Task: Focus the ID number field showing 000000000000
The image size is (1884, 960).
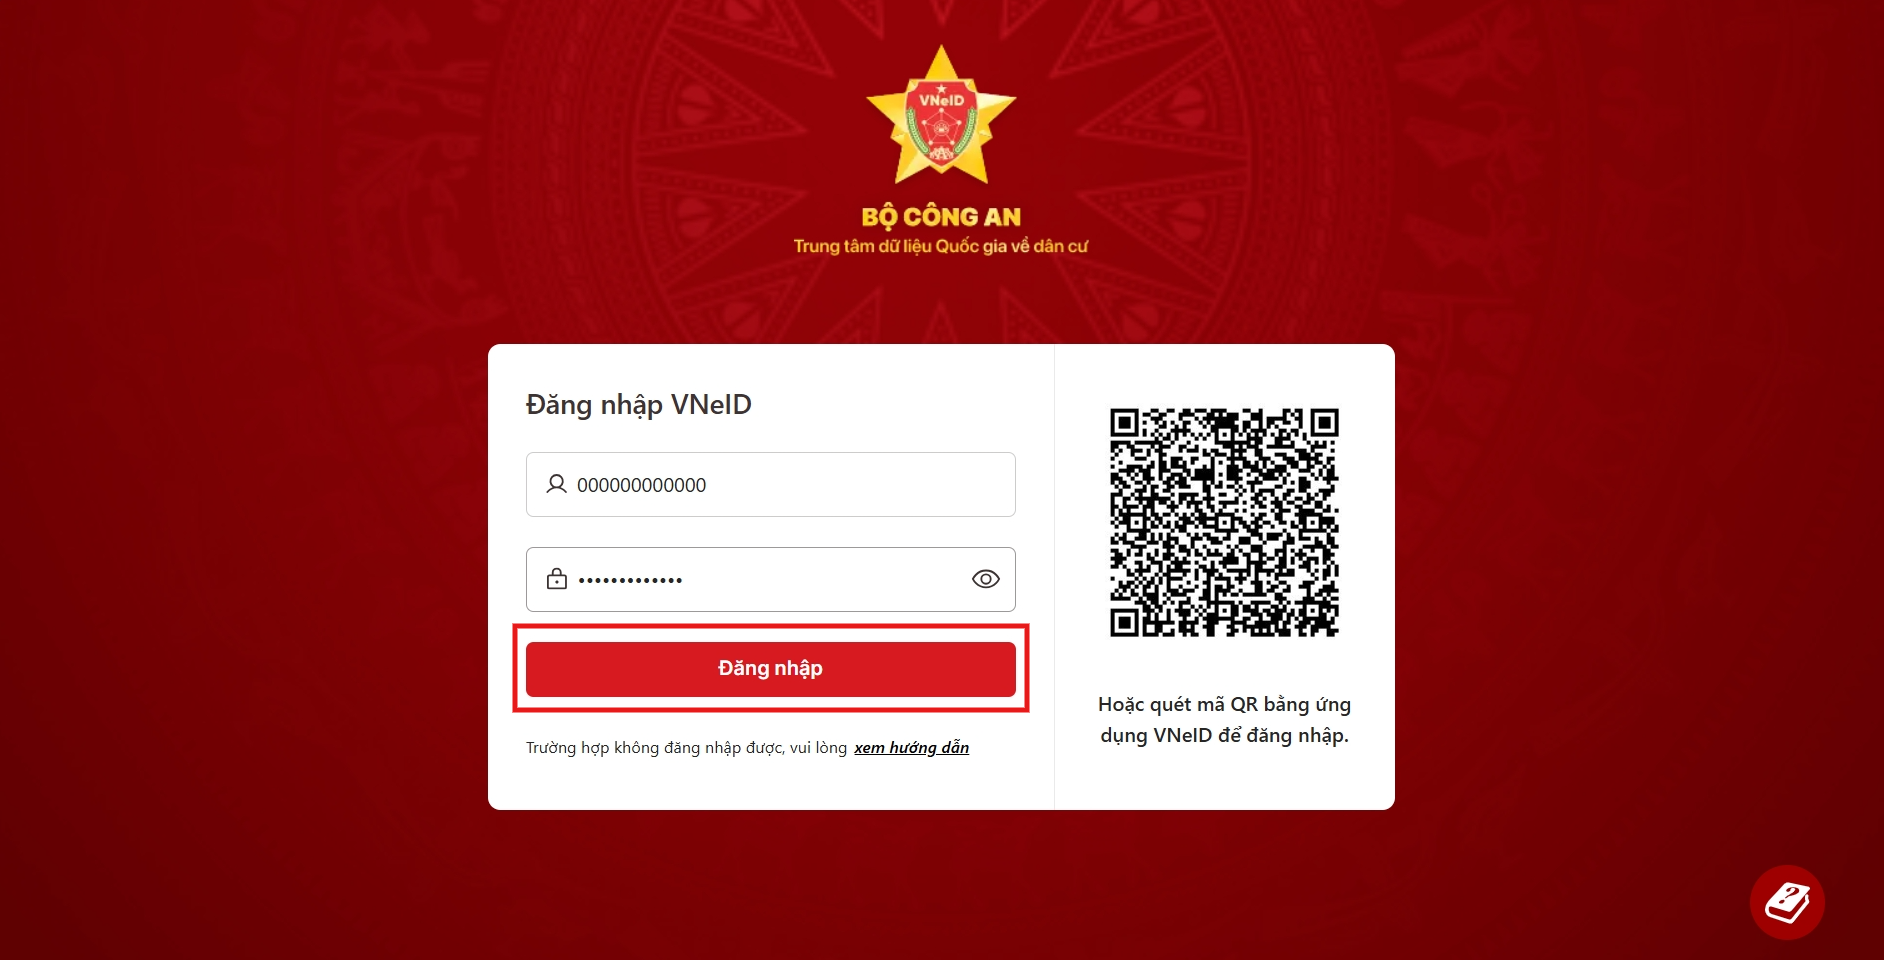Action: point(770,484)
